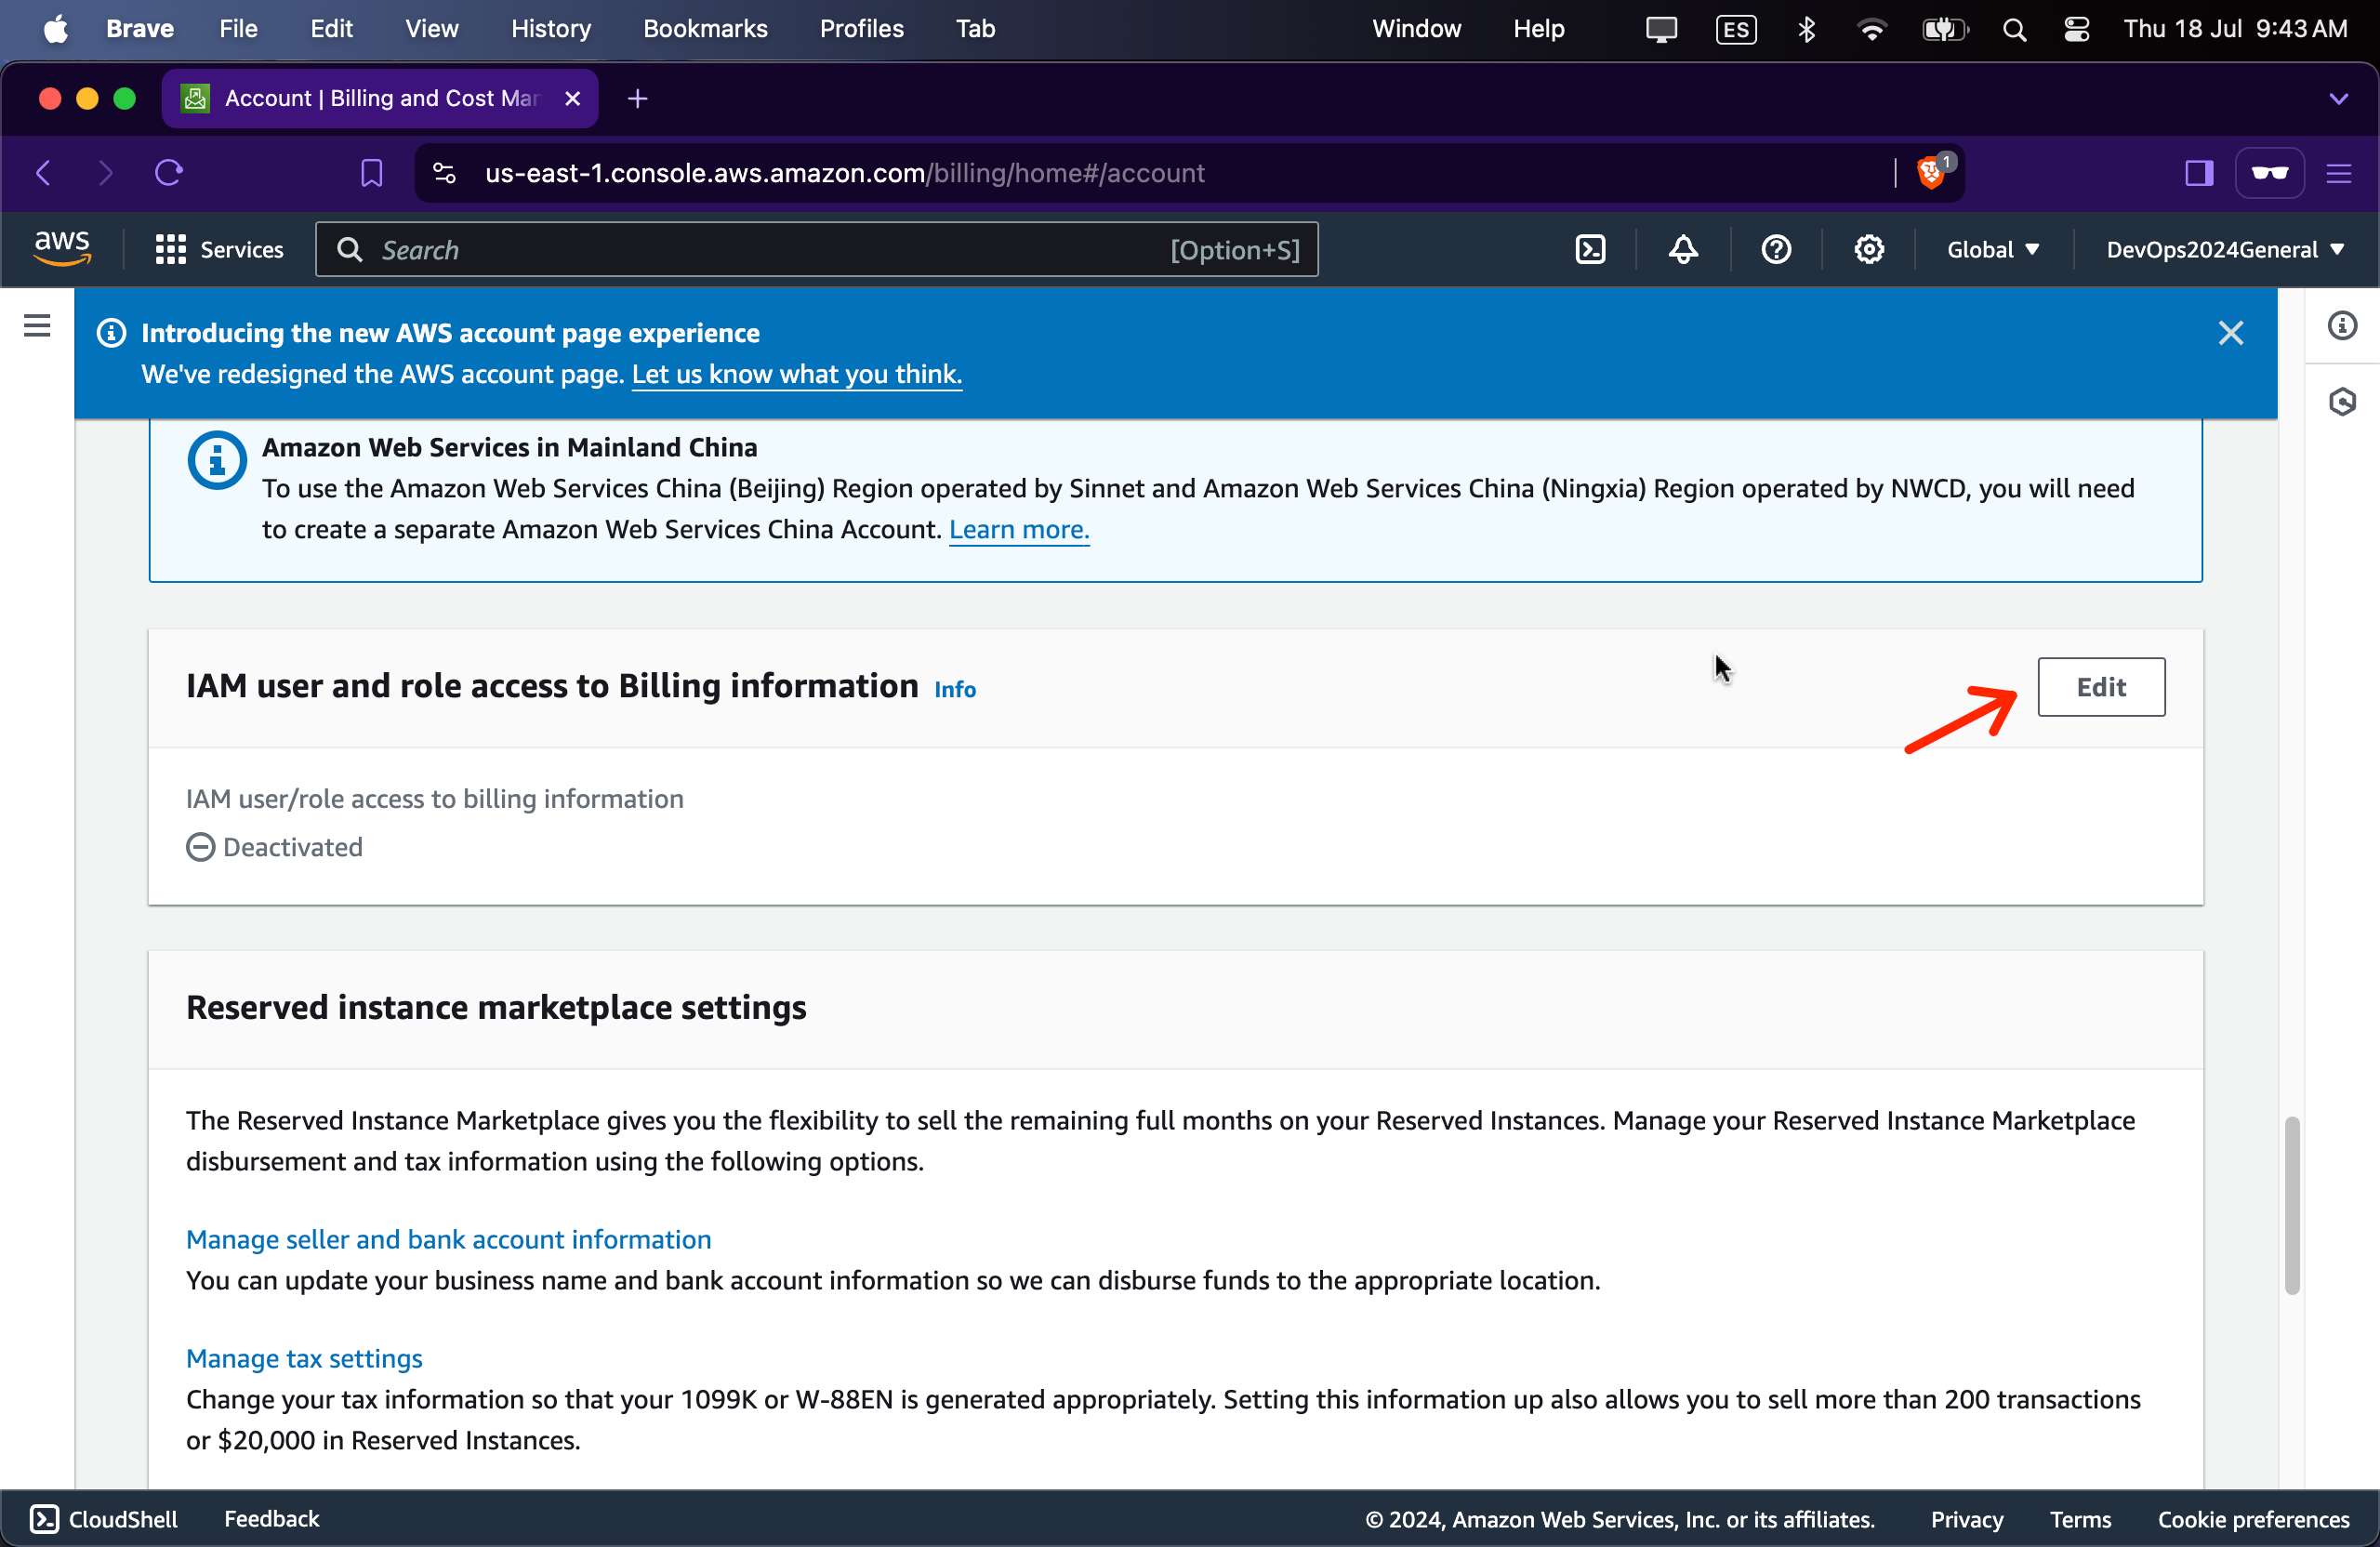The image size is (2380, 1547).
Task: Bookmark this page with bookmark icon
Action: [x=371, y=173]
